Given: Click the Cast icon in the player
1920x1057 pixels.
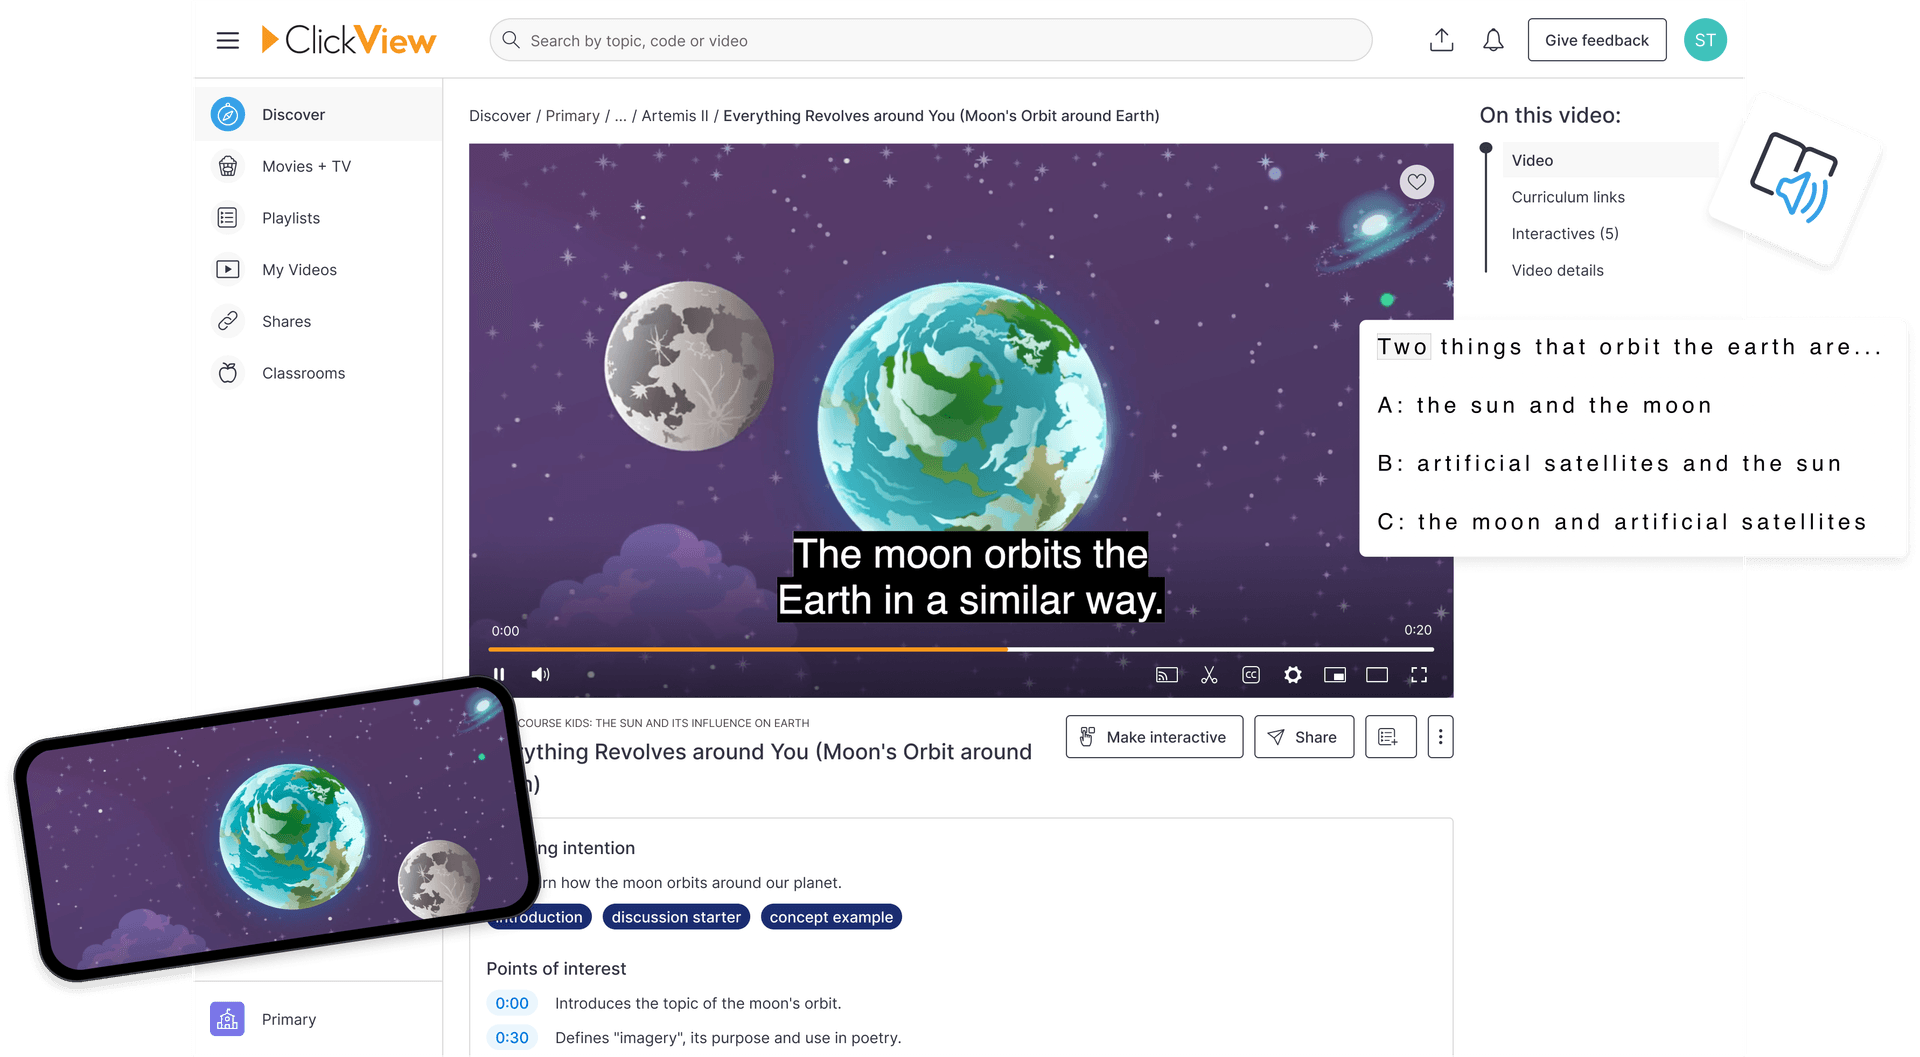Looking at the screenshot, I should (x=1165, y=674).
